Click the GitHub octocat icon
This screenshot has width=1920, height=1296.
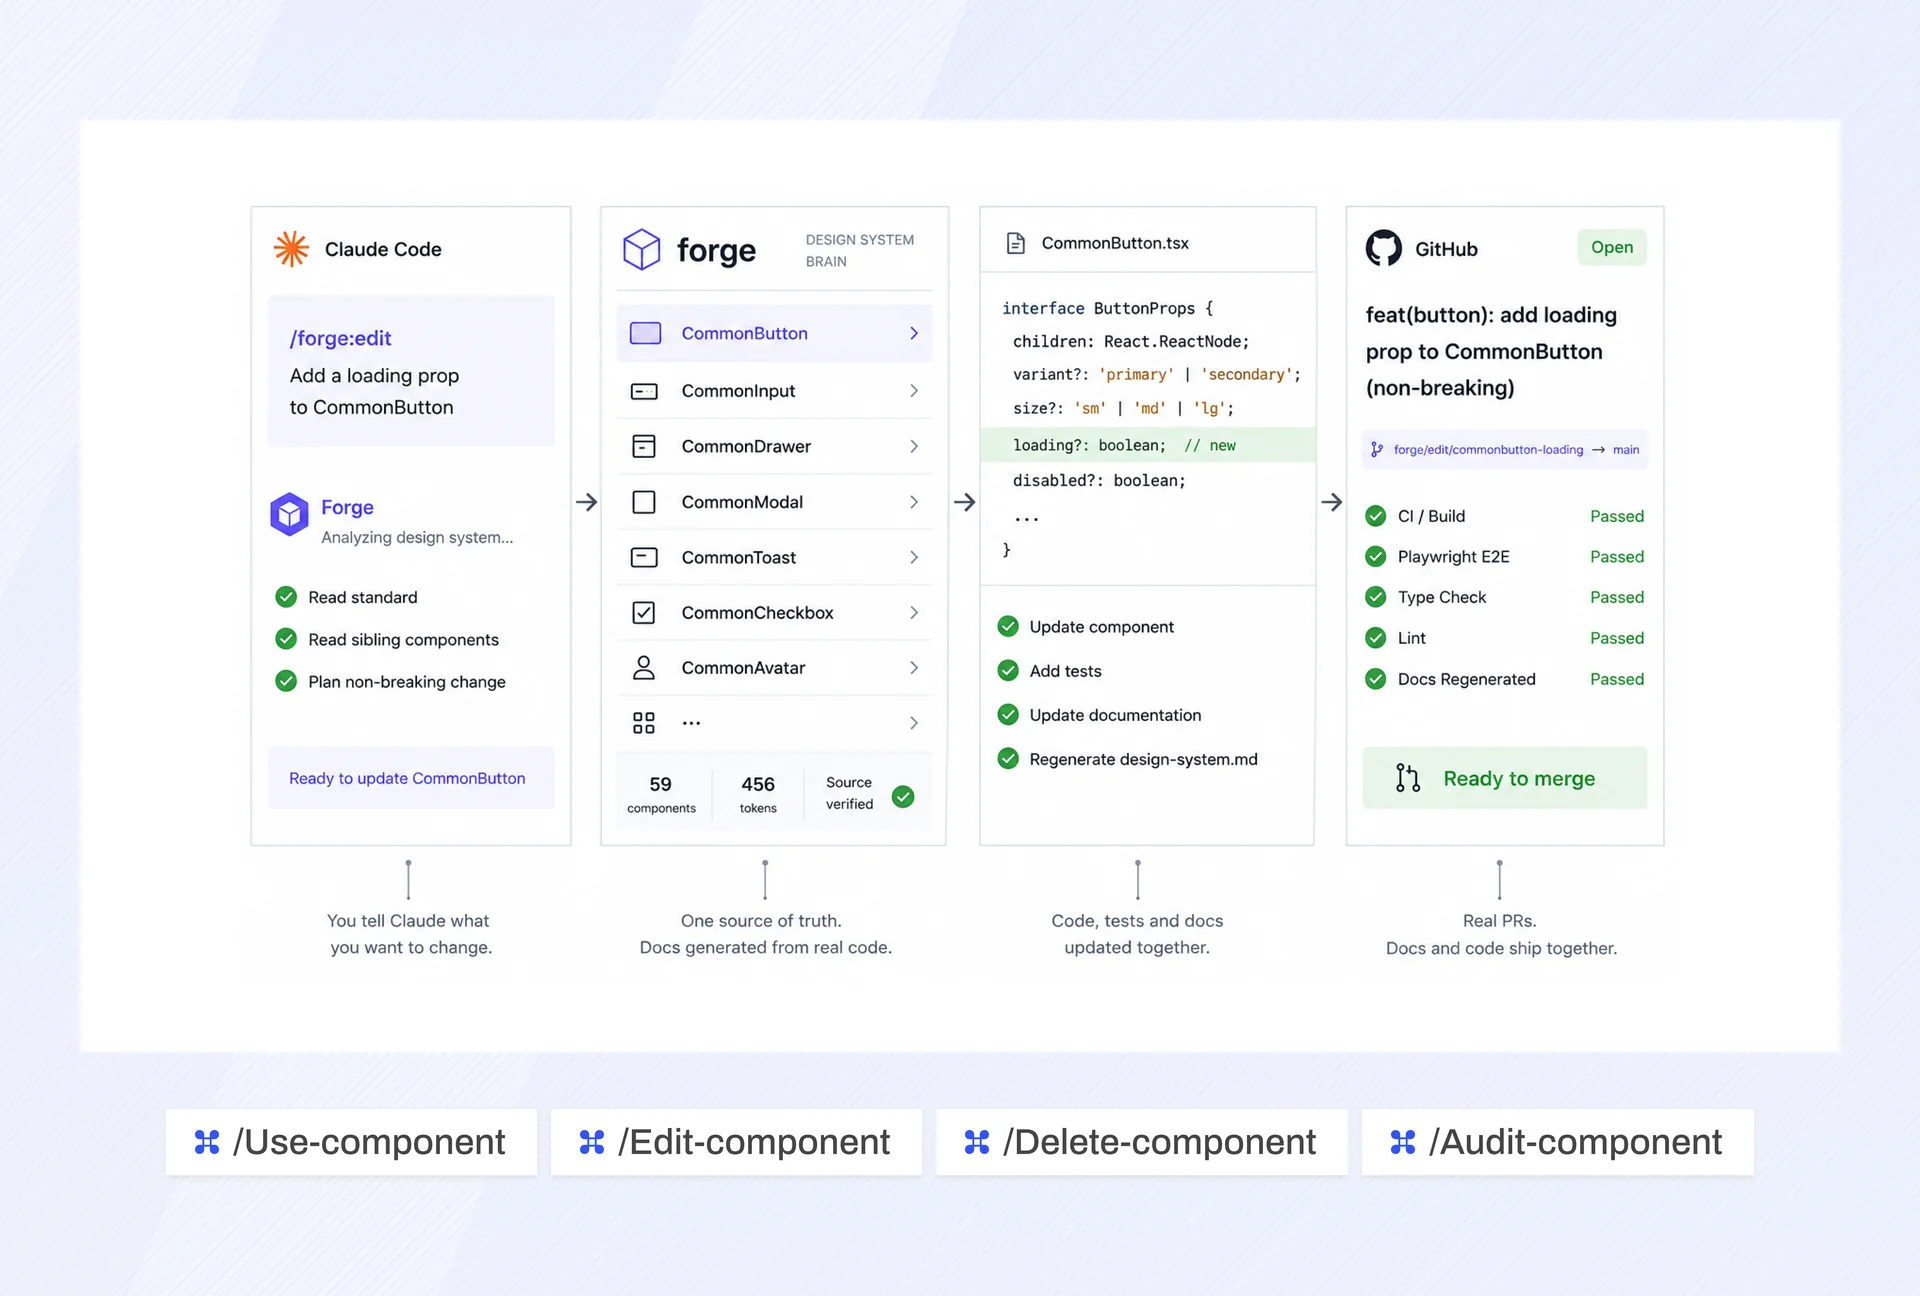1384,248
